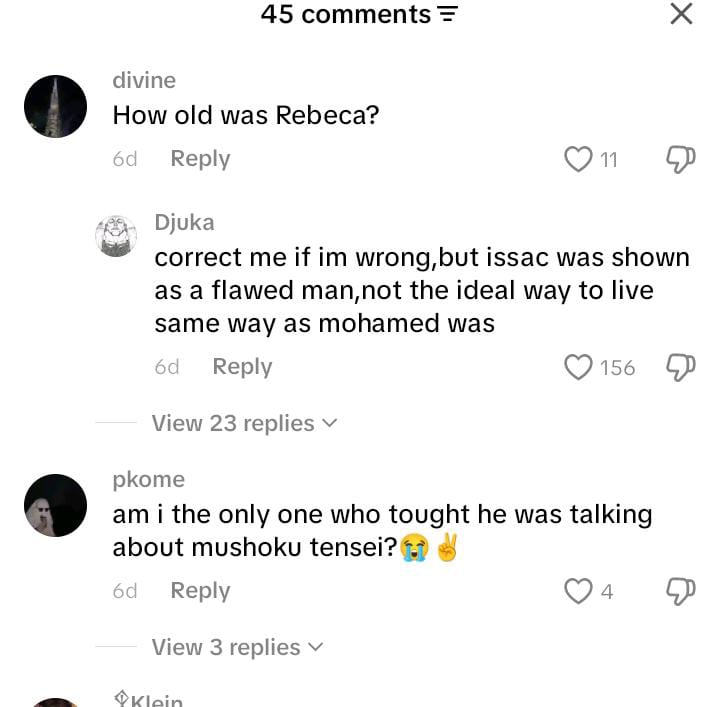Tap thumbs-down on Djuka's comment
Image resolution: width=720 pixels, height=707 pixels.
681,367
